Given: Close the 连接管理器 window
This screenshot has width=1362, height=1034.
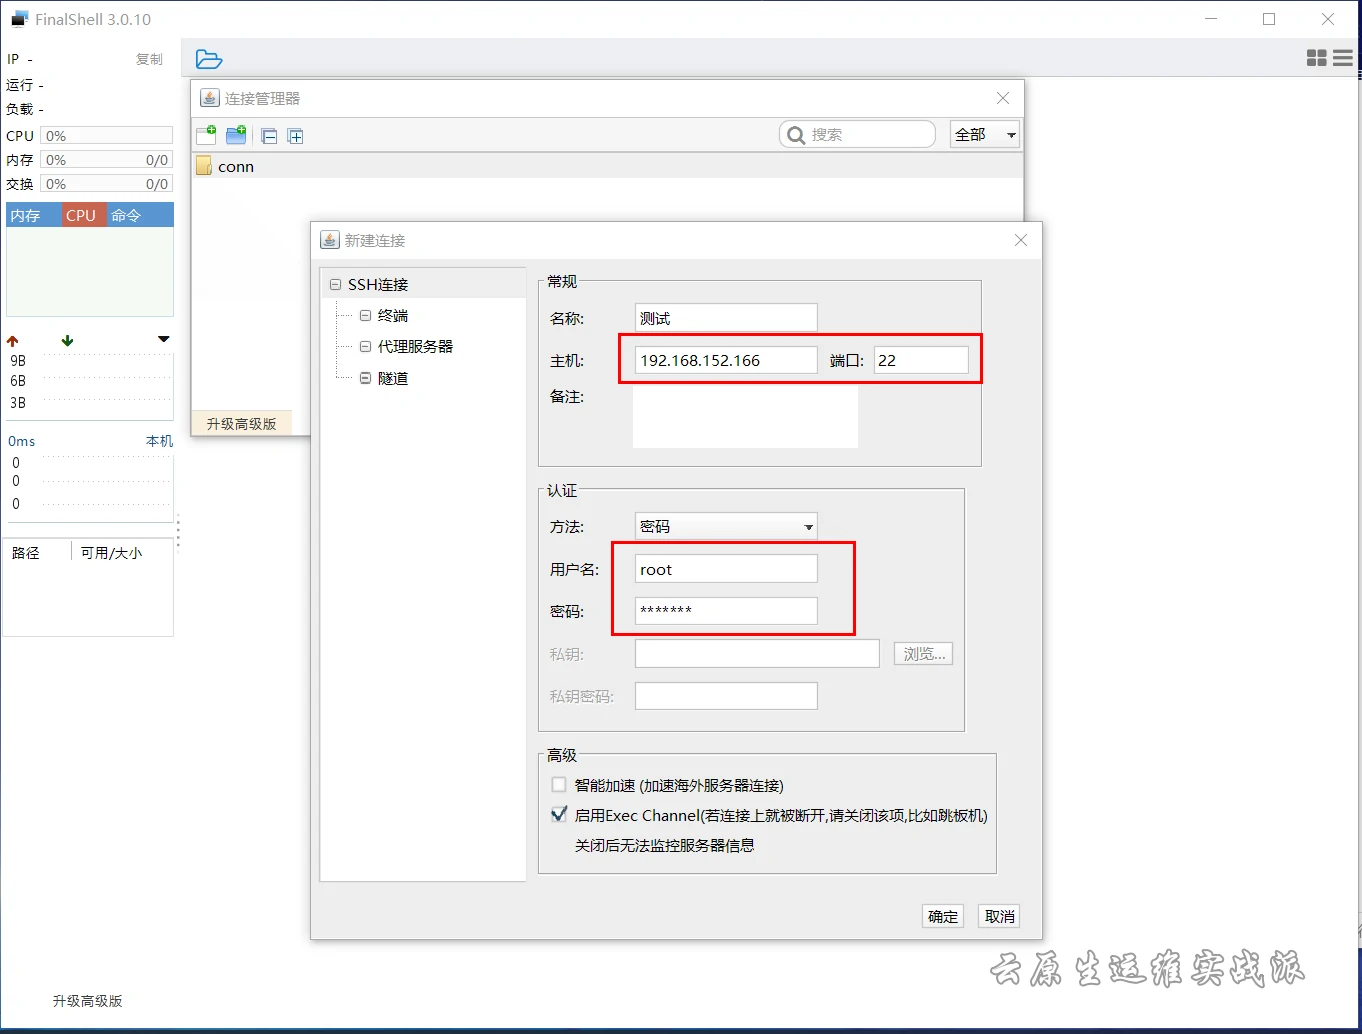Looking at the screenshot, I should 1003,98.
